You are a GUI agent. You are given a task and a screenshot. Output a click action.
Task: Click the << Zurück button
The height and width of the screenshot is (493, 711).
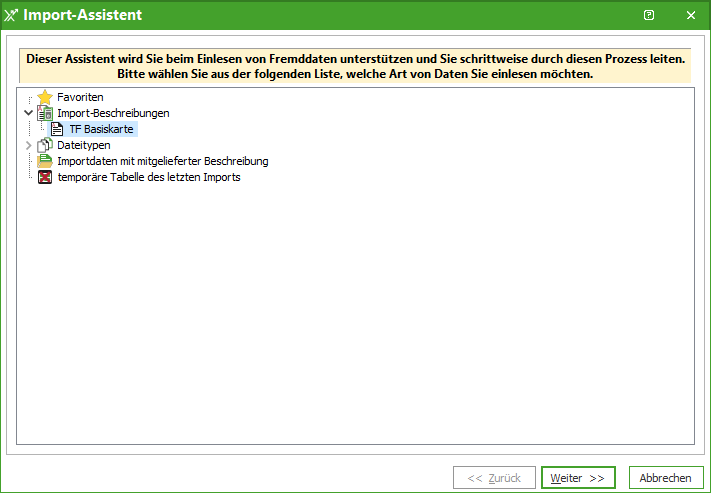494,478
